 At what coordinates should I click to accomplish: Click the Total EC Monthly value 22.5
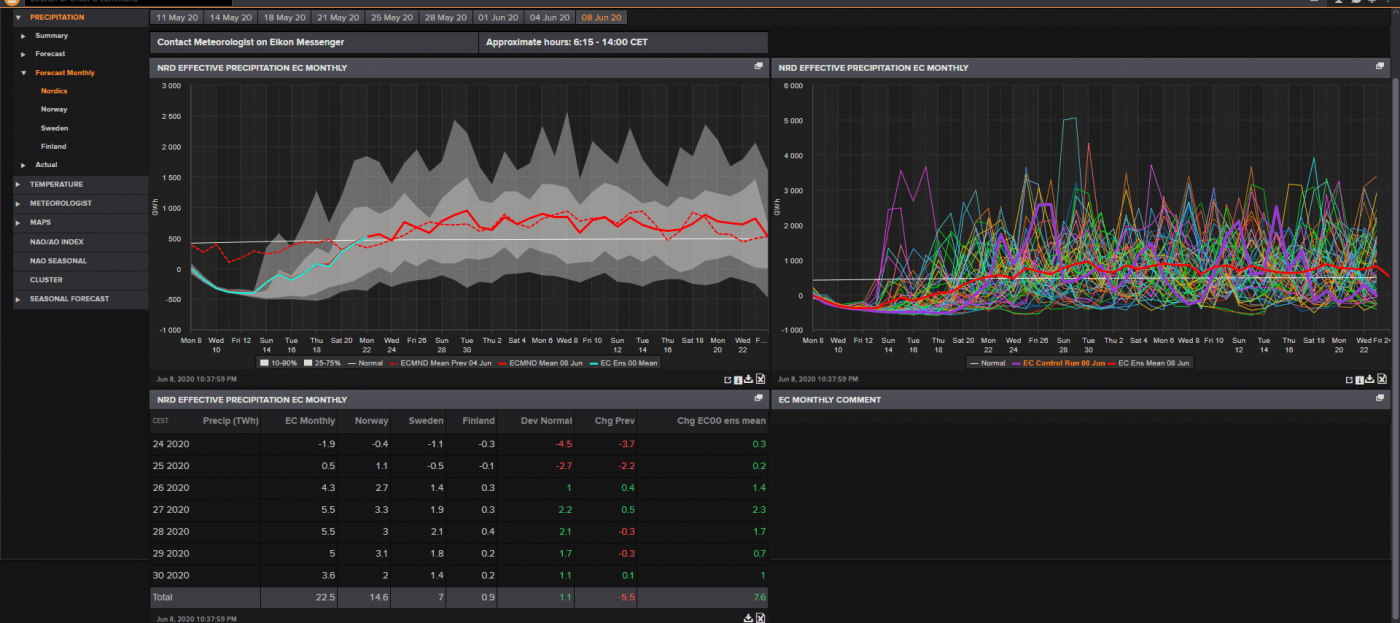[x=325, y=597]
